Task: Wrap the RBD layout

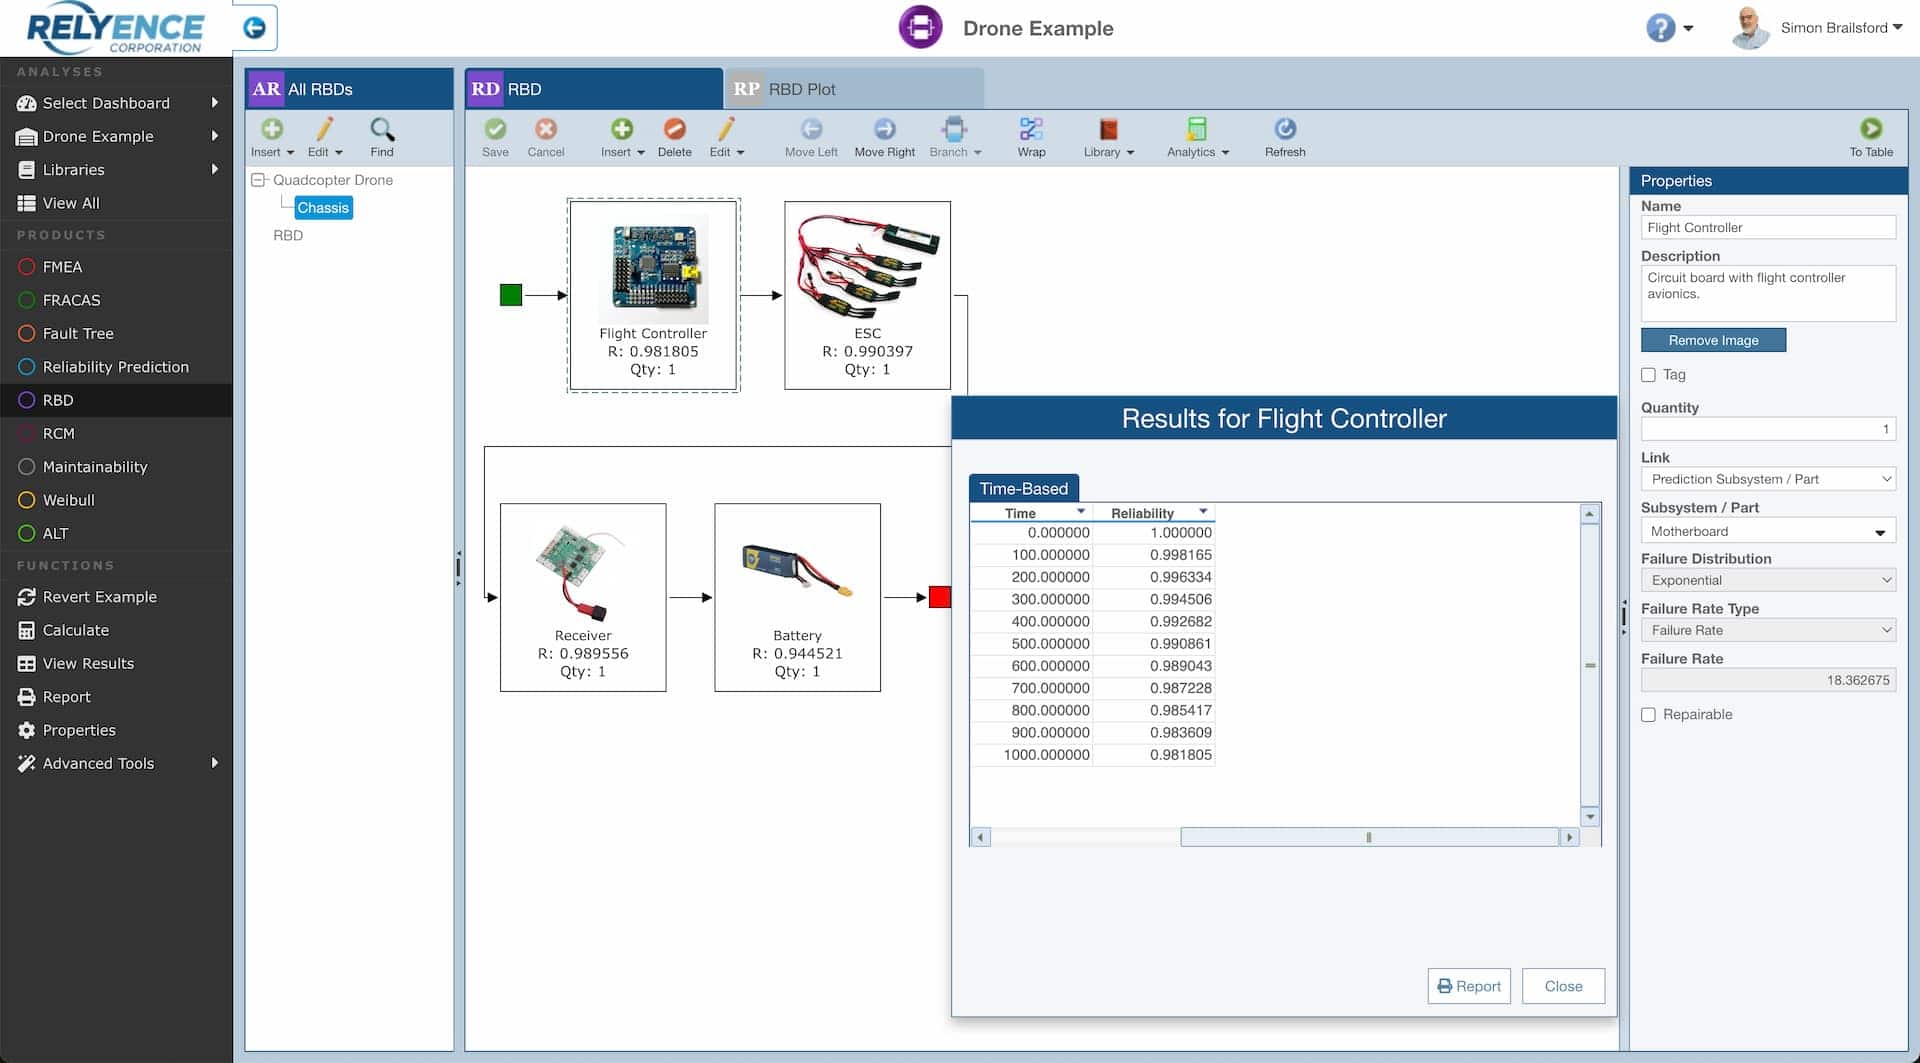Action: point(1031,137)
